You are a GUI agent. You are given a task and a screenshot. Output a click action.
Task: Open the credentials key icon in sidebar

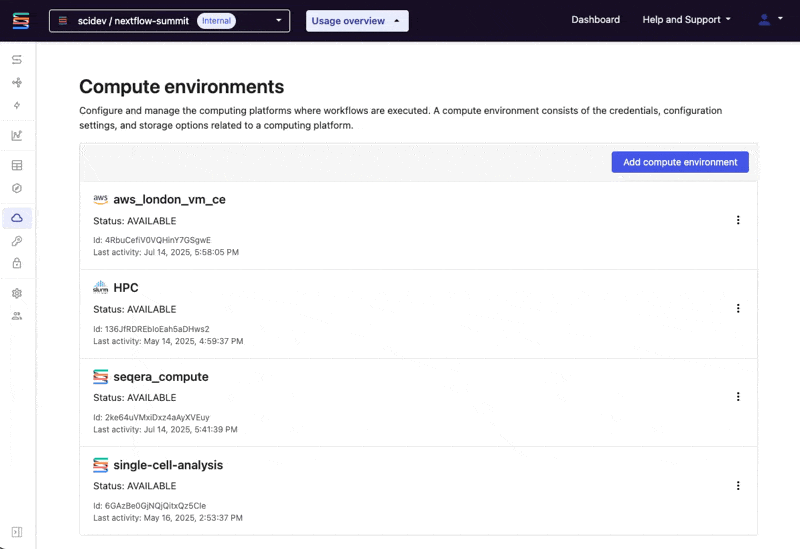pyautogui.click(x=17, y=241)
